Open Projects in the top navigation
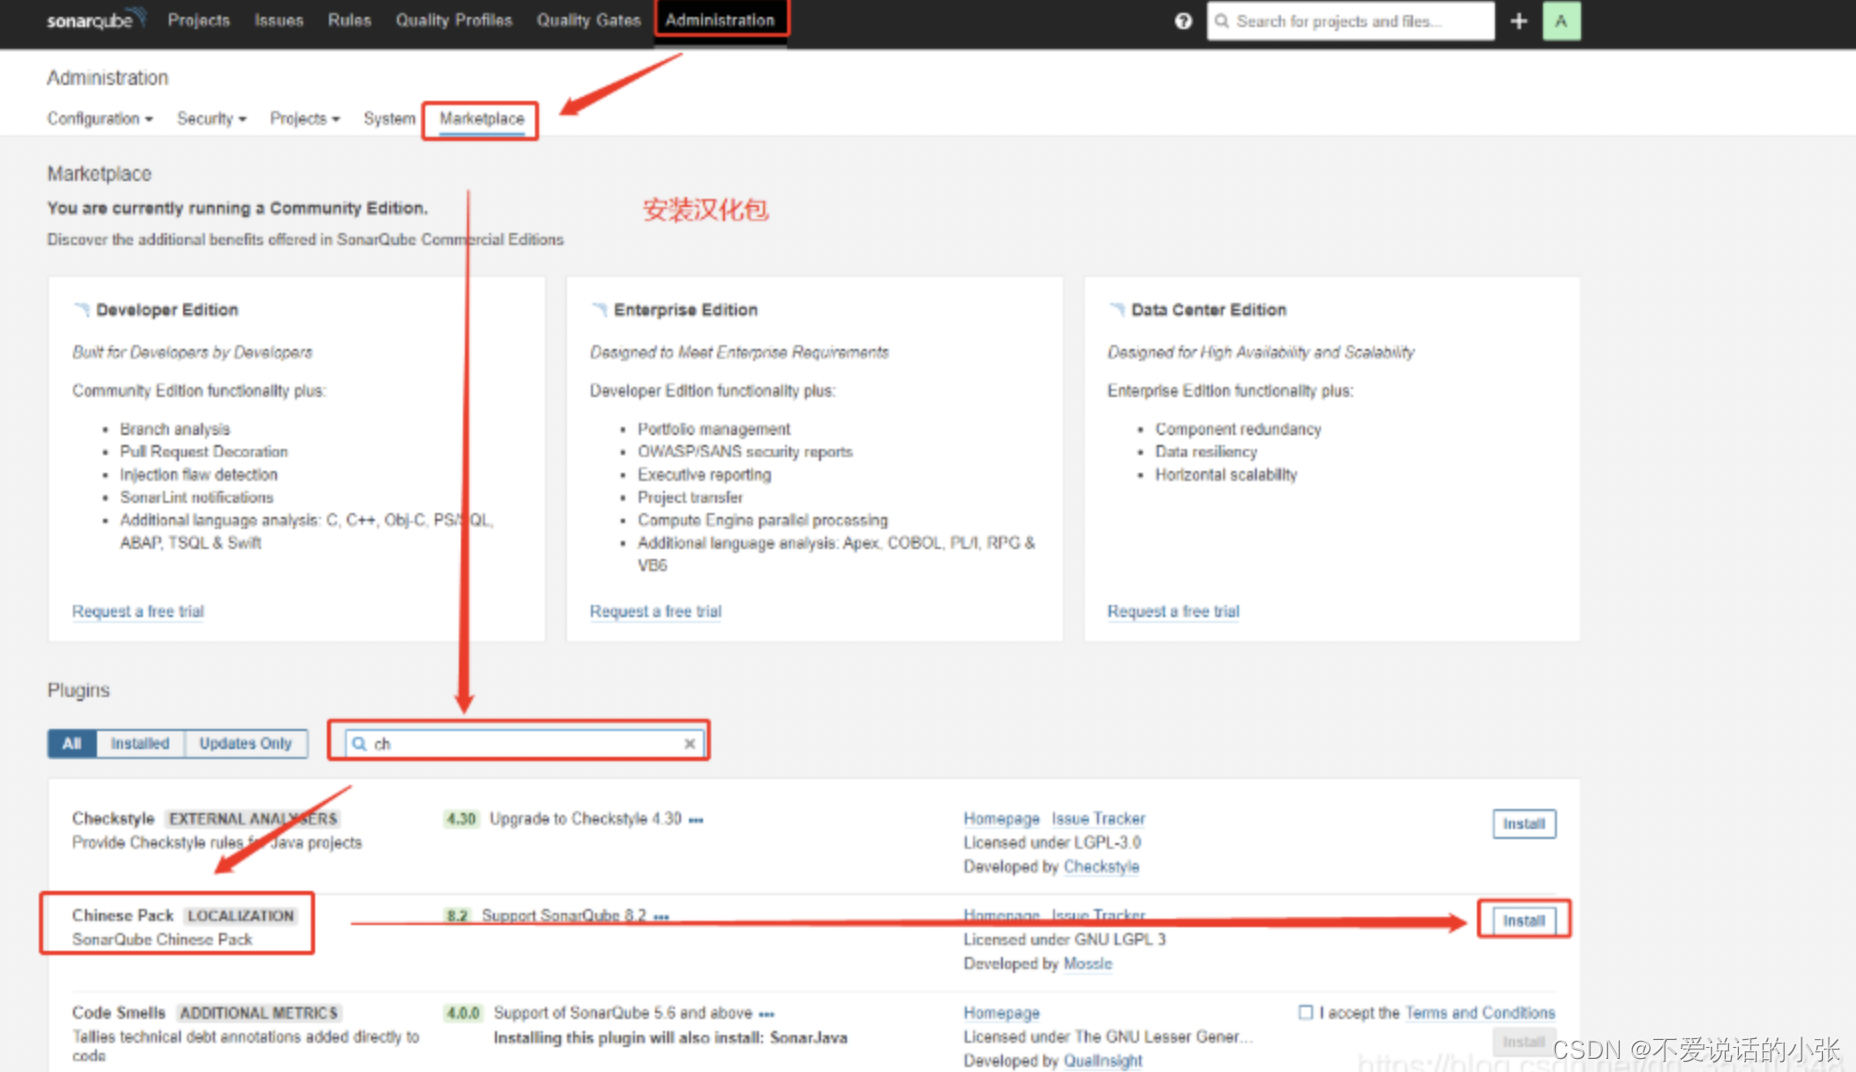The width and height of the screenshot is (1856, 1072). [199, 20]
